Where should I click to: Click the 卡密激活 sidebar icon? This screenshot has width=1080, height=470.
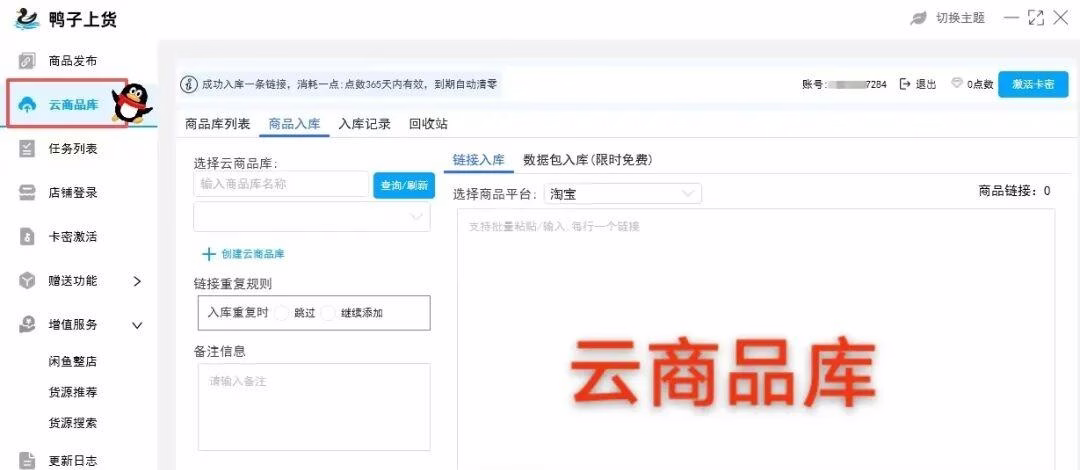pyautogui.click(x=27, y=237)
